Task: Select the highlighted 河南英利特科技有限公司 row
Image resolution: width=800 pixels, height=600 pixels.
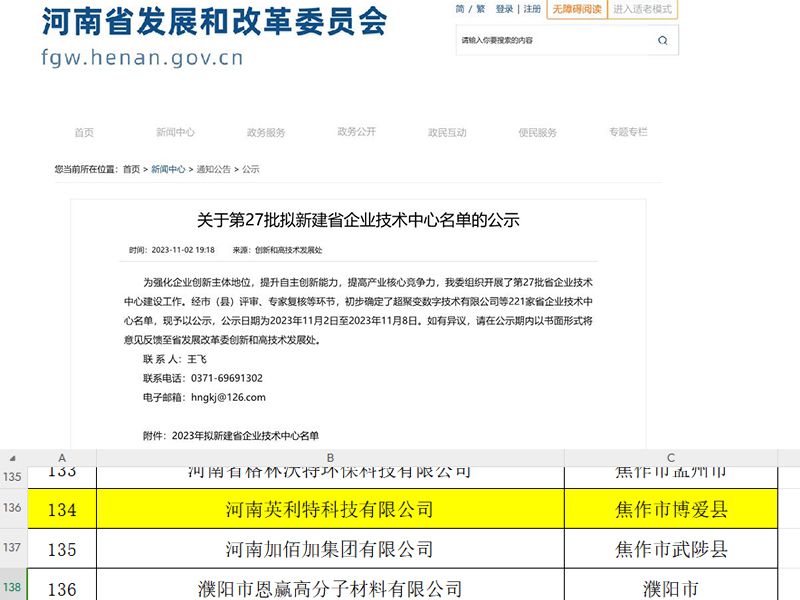Action: click(330, 508)
